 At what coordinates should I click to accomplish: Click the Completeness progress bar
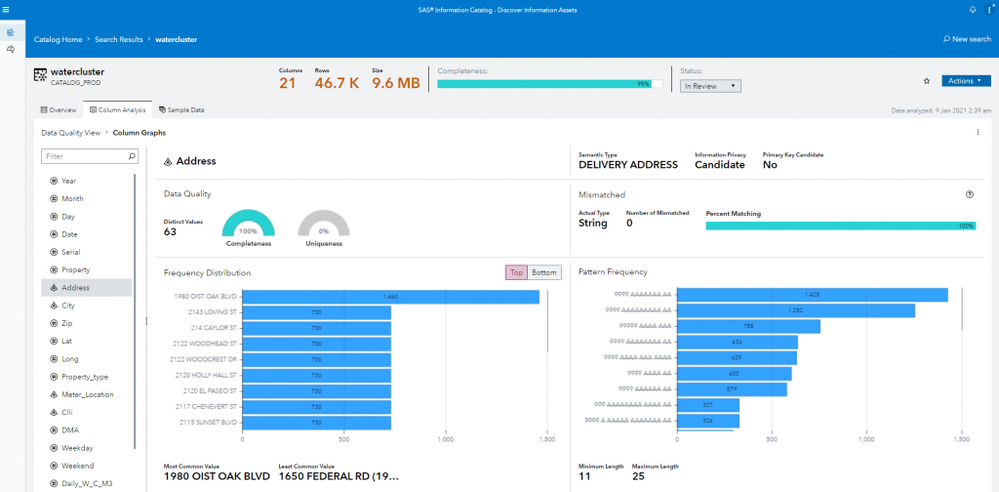tap(549, 84)
